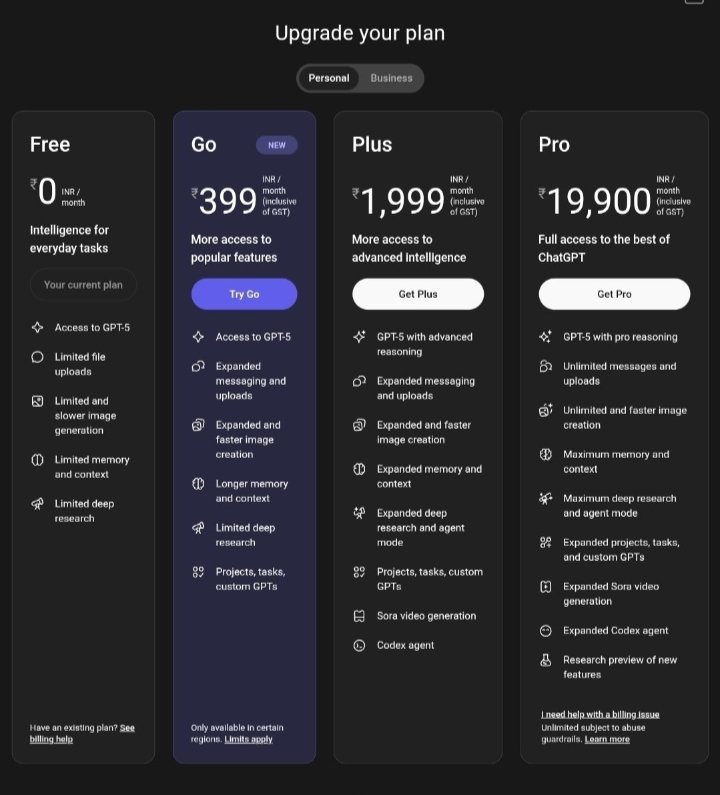
Task: Click the Longer memory and context icon
Action: 198,484
